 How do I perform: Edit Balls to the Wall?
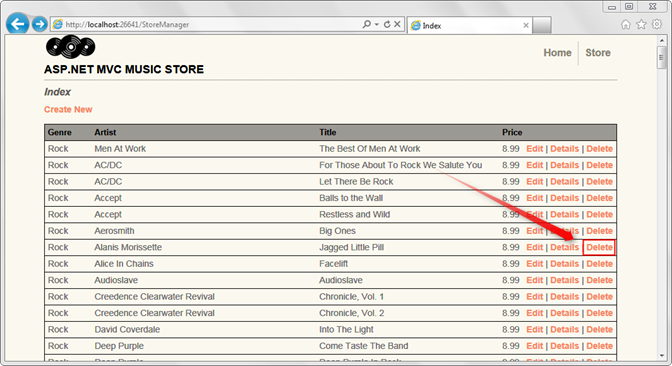pos(534,198)
